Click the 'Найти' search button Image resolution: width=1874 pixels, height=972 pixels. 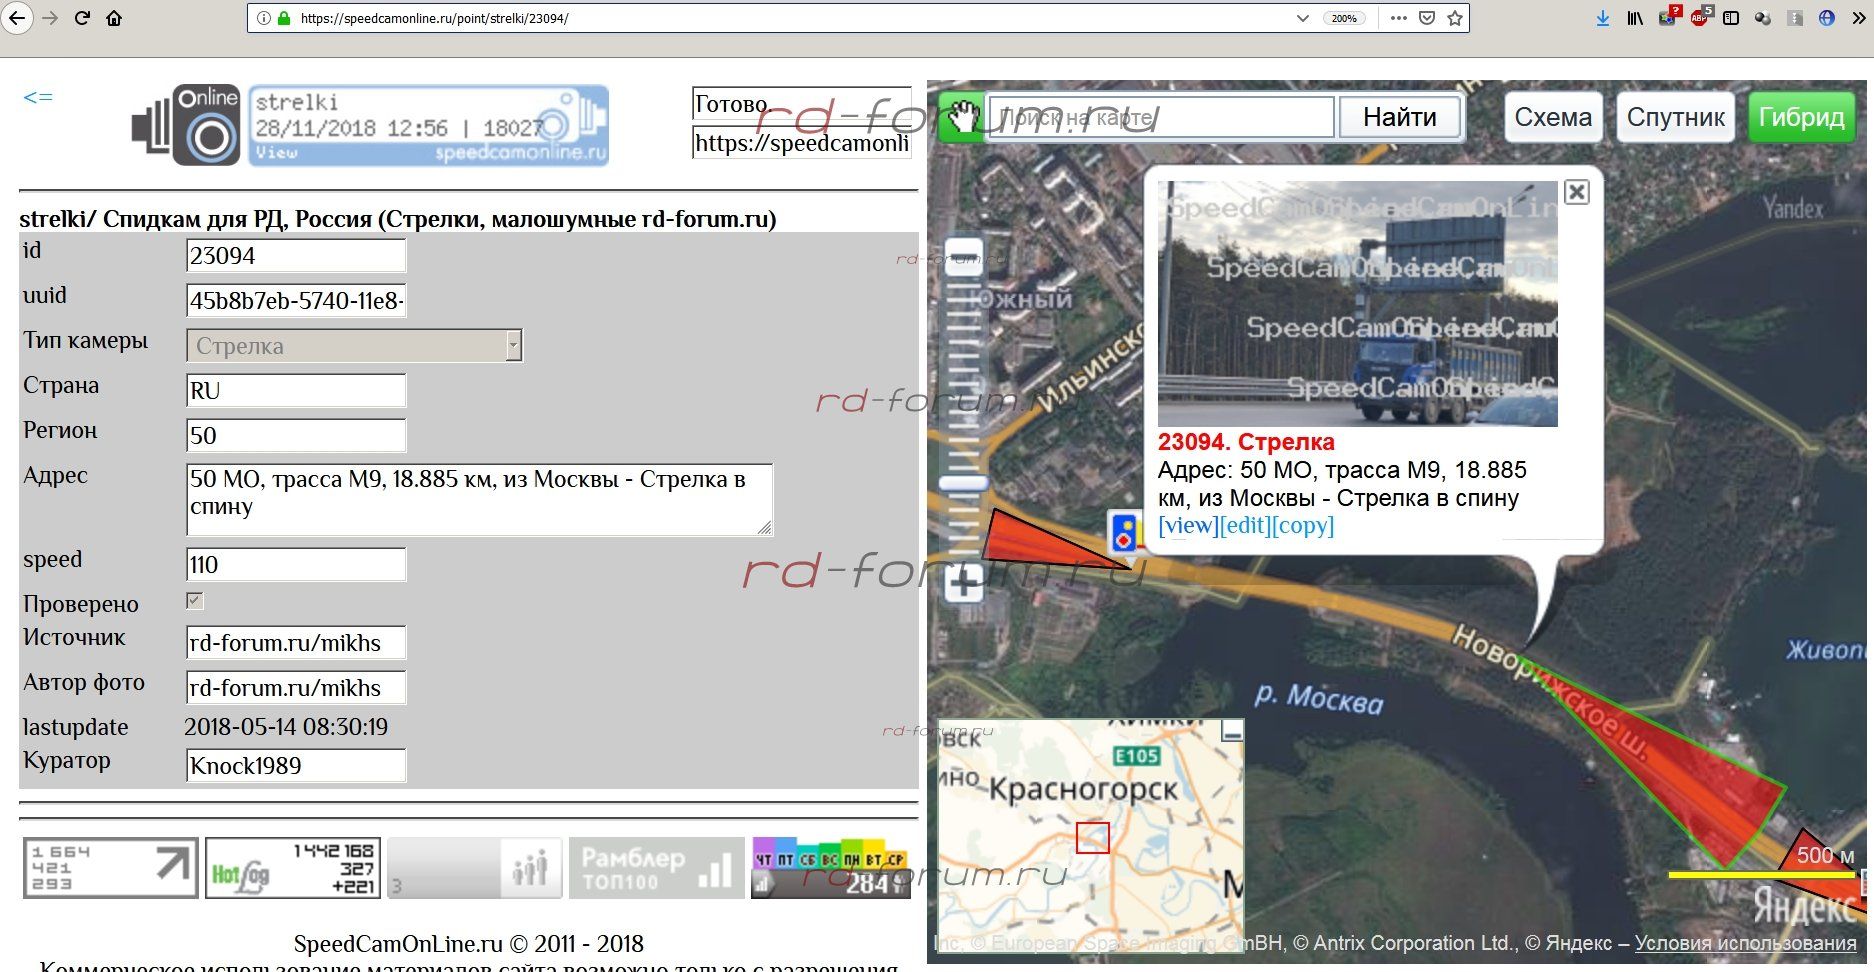[x=1399, y=118]
